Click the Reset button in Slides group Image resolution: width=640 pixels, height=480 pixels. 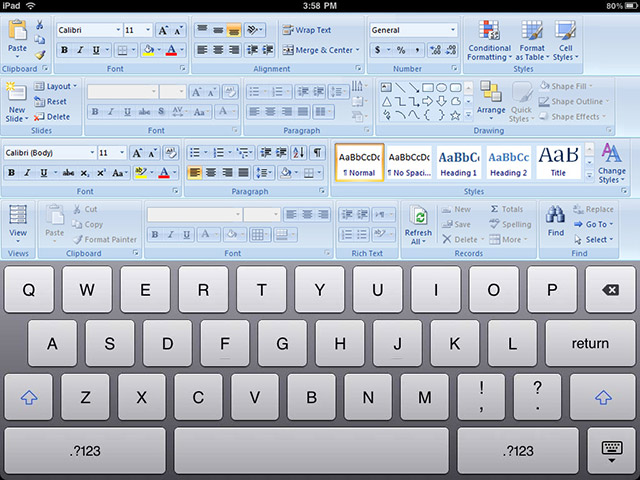pyautogui.click(x=51, y=101)
